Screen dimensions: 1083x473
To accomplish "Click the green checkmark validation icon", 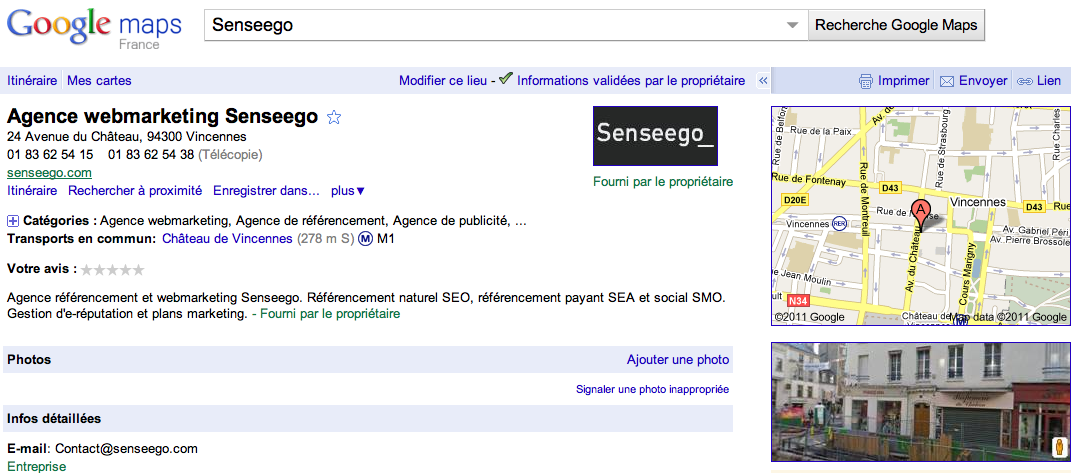I will (x=506, y=79).
